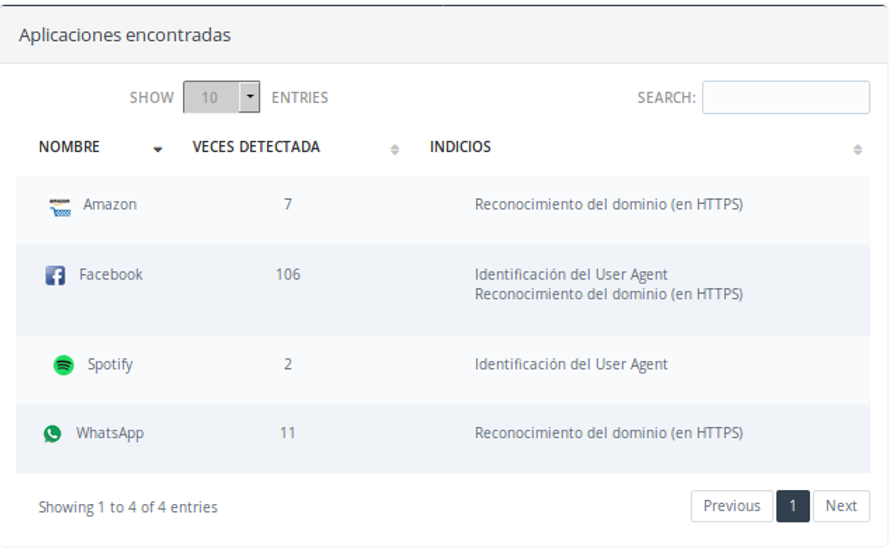Image resolution: width=896 pixels, height=550 pixels.
Task: Click the Spotify logo icon
Action: pyautogui.click(x=63, y=365)
